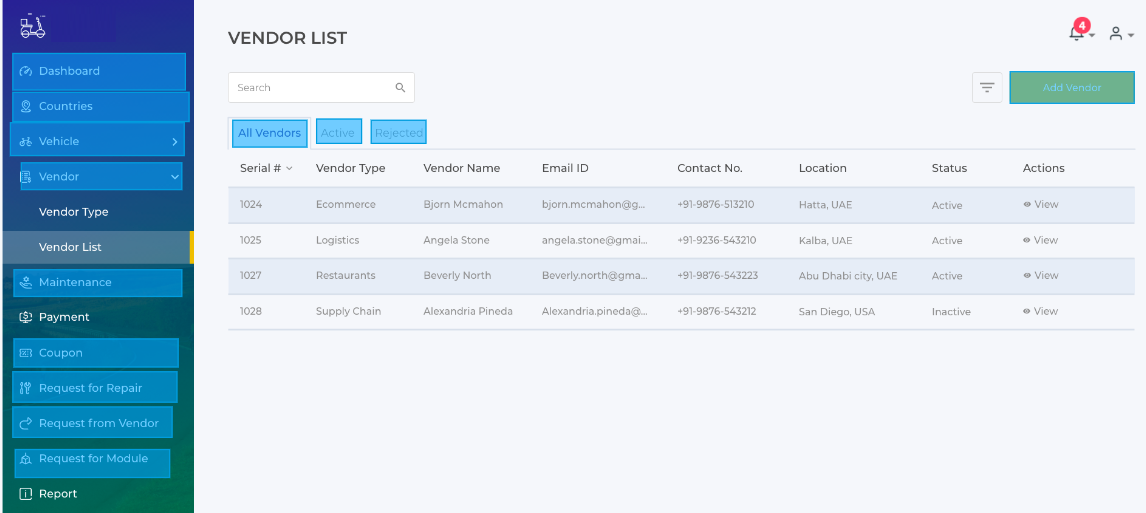Open the notifications bell icon
Viewport: 1146px width, 513px height.
point(1076,33)
